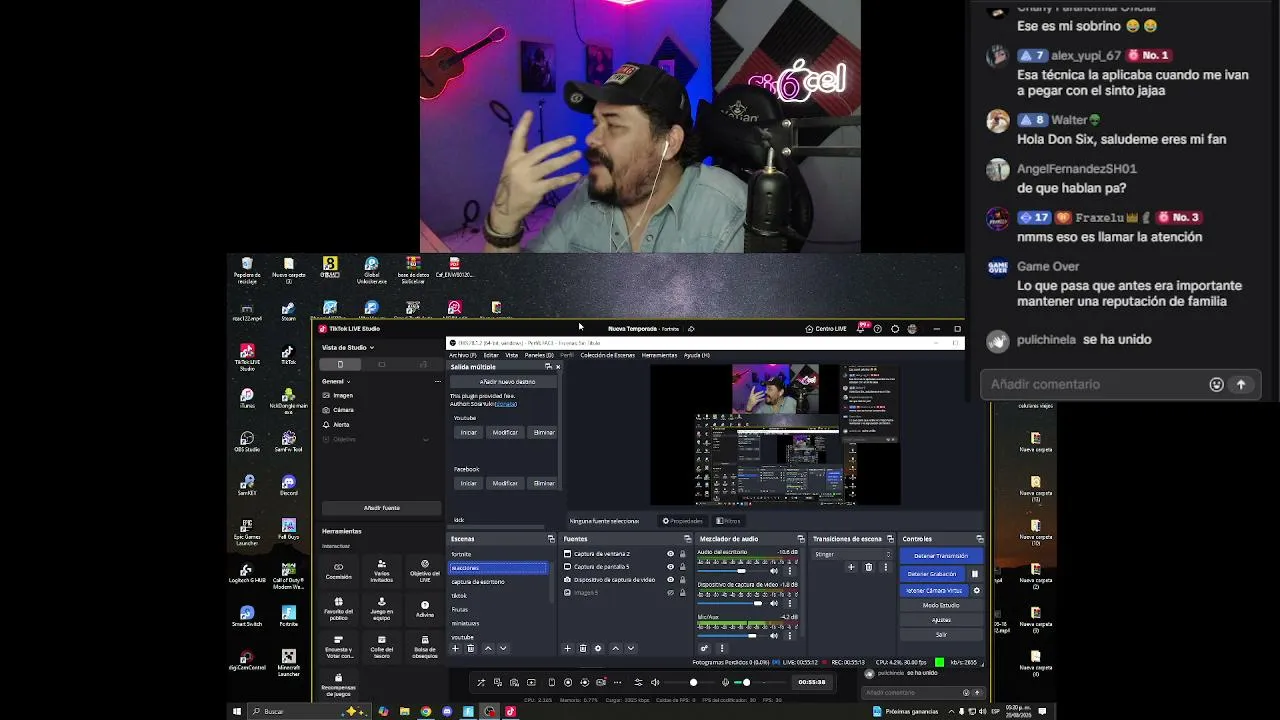Viewport: 1280px width, 720px height.
Task: Click Detener Transmisión button
Action: 941,556
